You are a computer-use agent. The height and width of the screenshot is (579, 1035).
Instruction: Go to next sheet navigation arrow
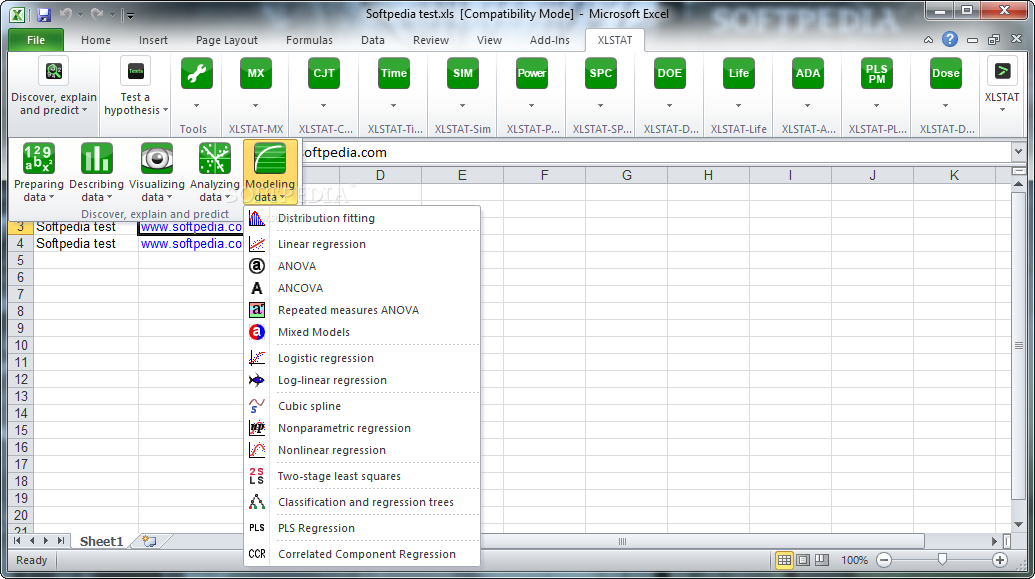click(46, 541)
